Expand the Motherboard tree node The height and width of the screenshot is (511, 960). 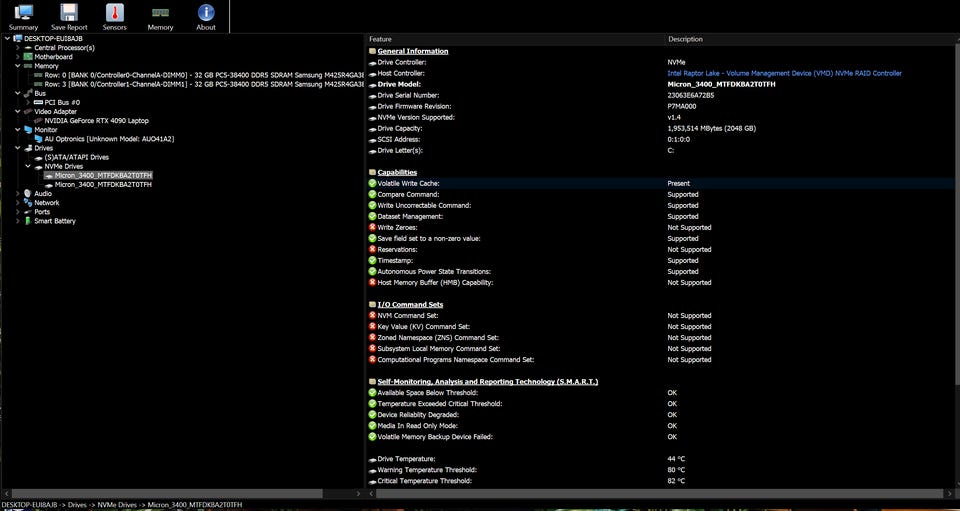click(x=18, y=57)
